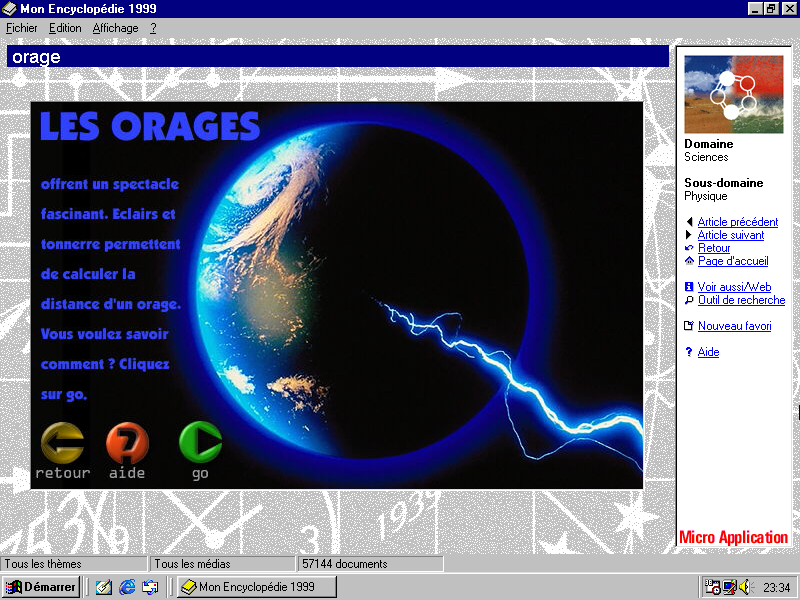Viewport: 800px width, 600px height.
Task: Click the Micro Application logo text
Action: point(733,537)
